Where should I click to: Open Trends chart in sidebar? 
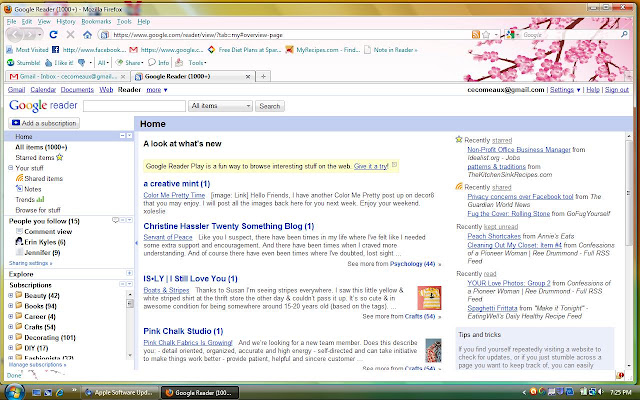30,200
